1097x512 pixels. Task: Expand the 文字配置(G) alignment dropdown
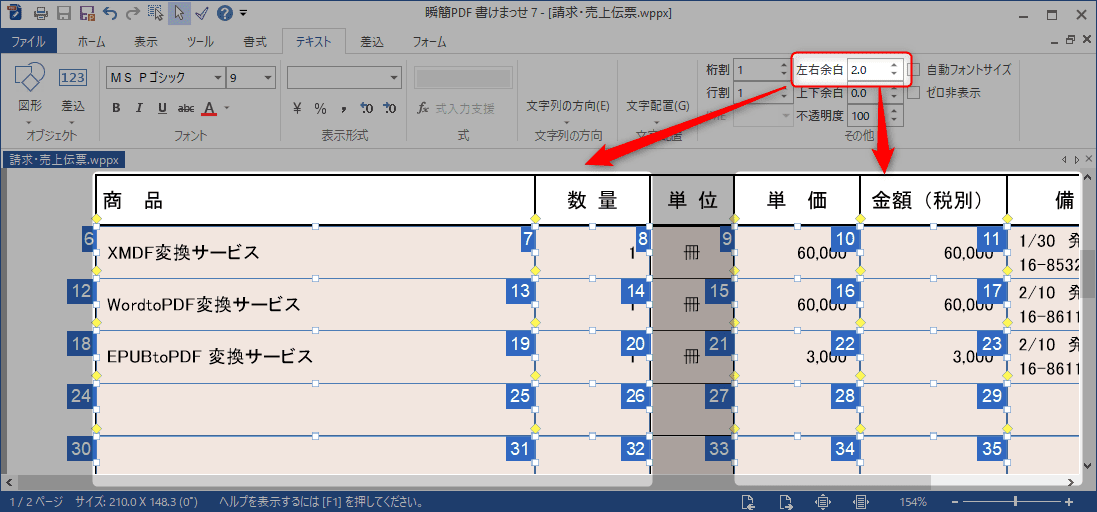657,106
